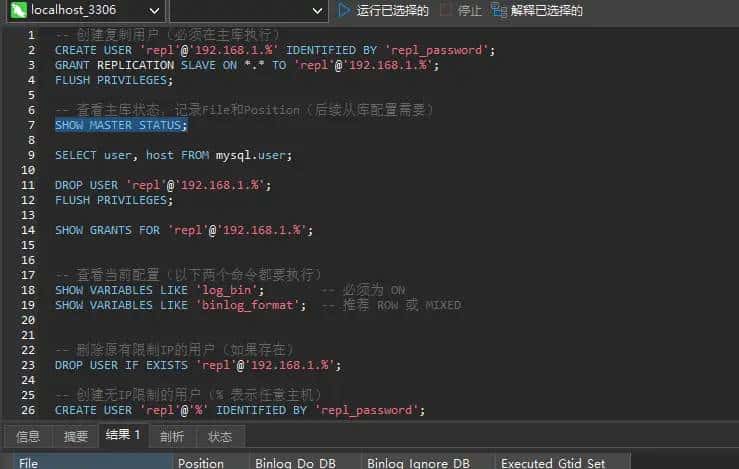Click SHOW VARIABLES LIKE 'binlog_format' line
Screen dimensions: 739x469
pos(181,305)
